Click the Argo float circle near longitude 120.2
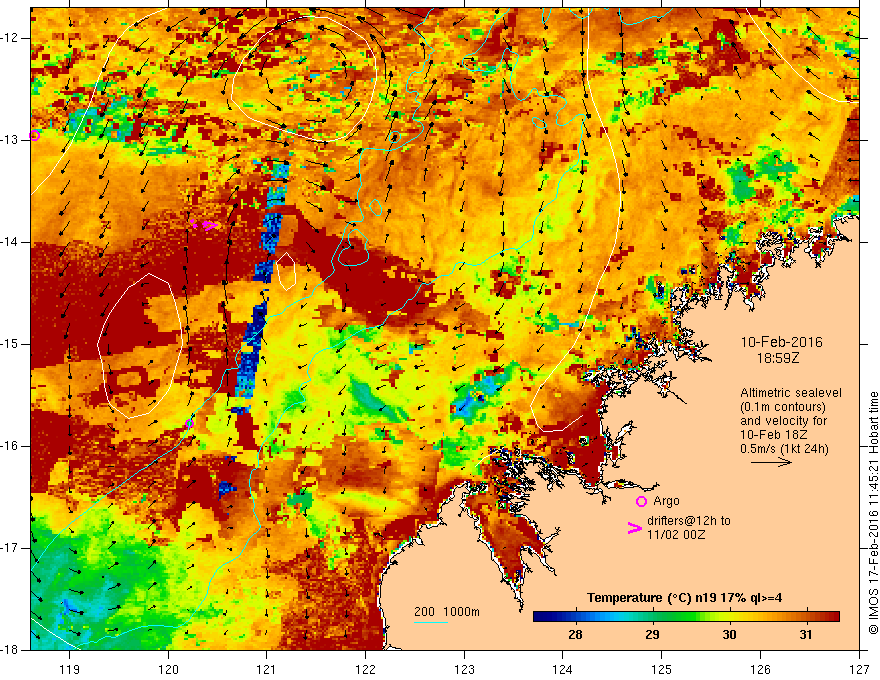The width and height of the screenshot is (880, 680). pos(189,424)
